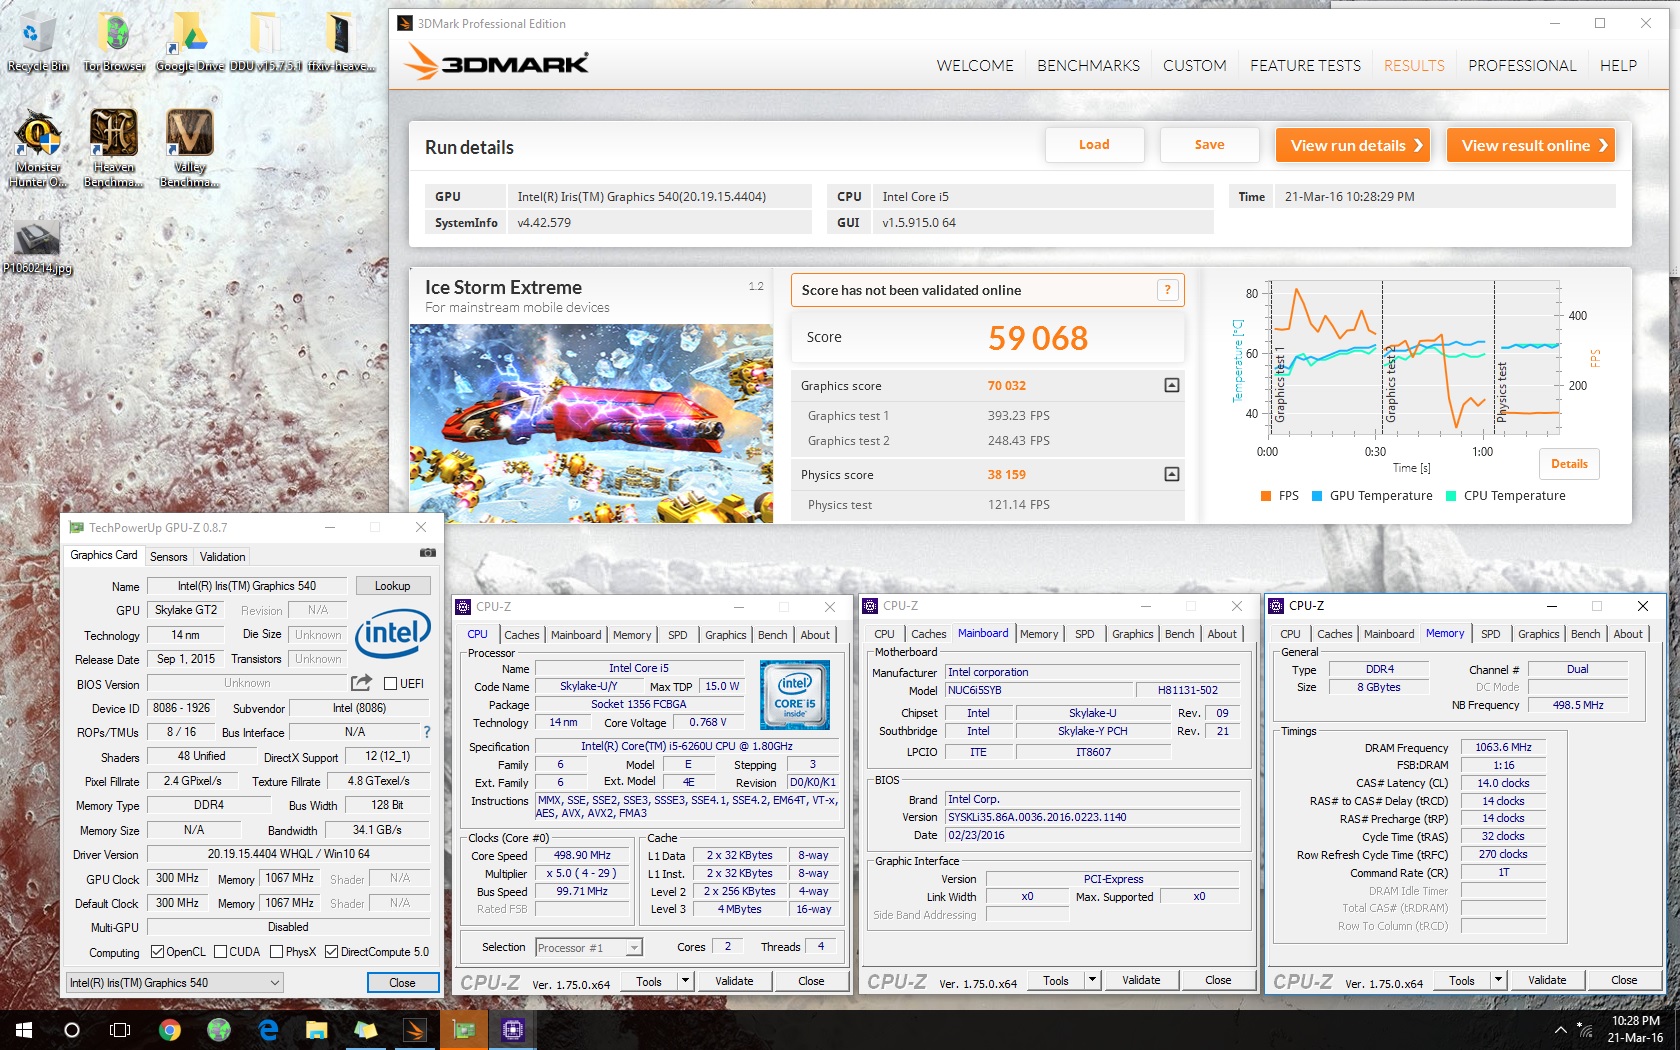
Task: Open the Recycle Bin desktop icon
Action: [37, 42]
